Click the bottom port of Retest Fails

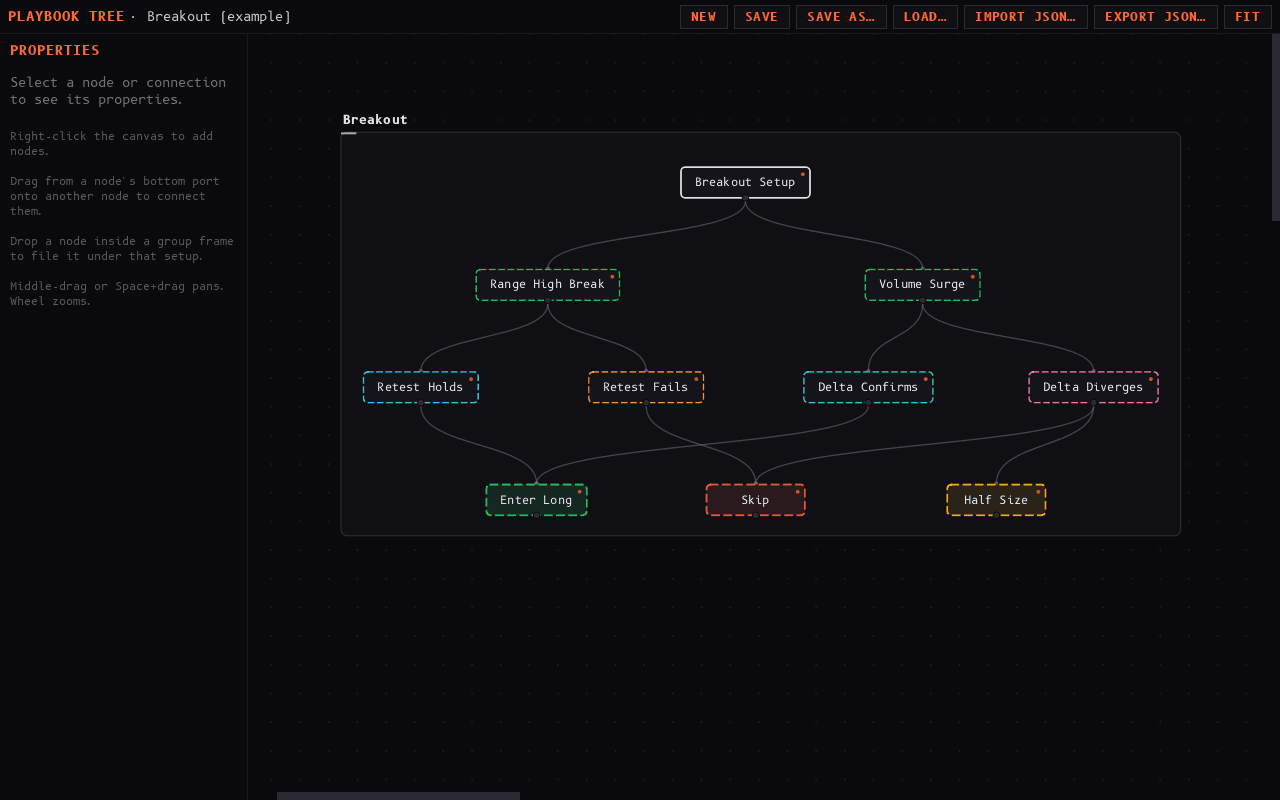(x=646, y=404)
